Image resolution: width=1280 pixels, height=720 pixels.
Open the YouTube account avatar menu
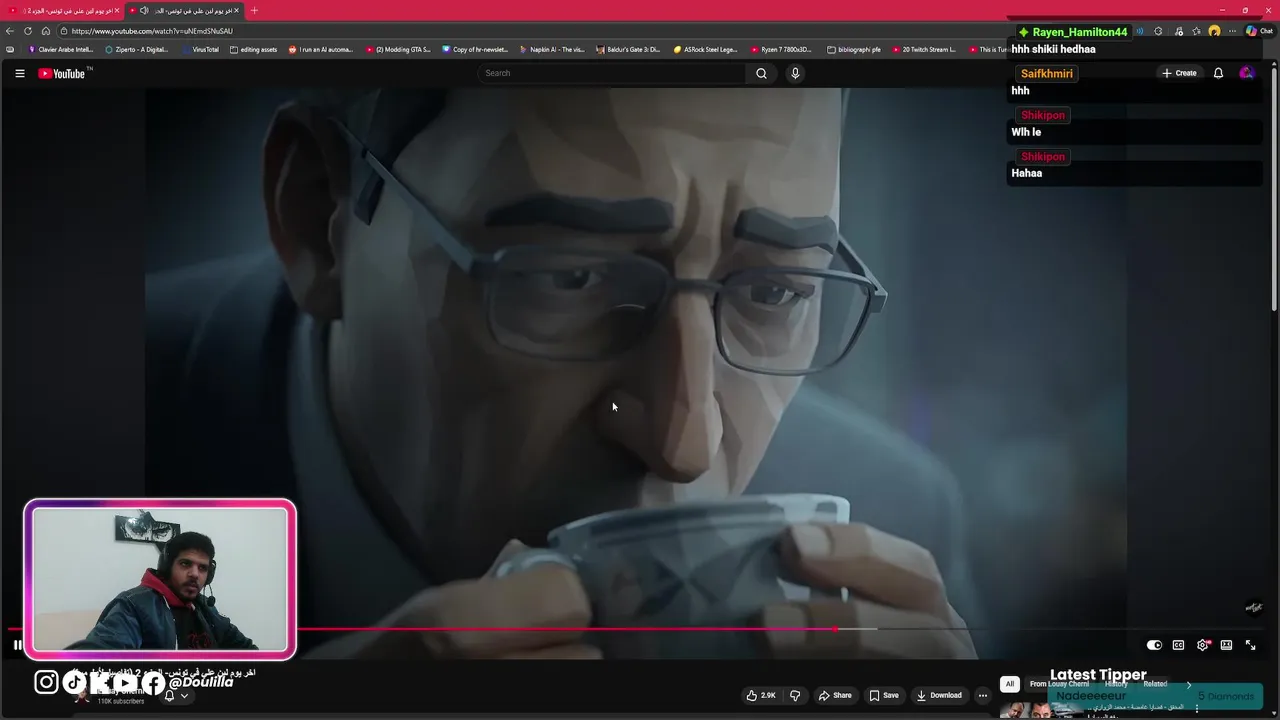pos(1246,73)
